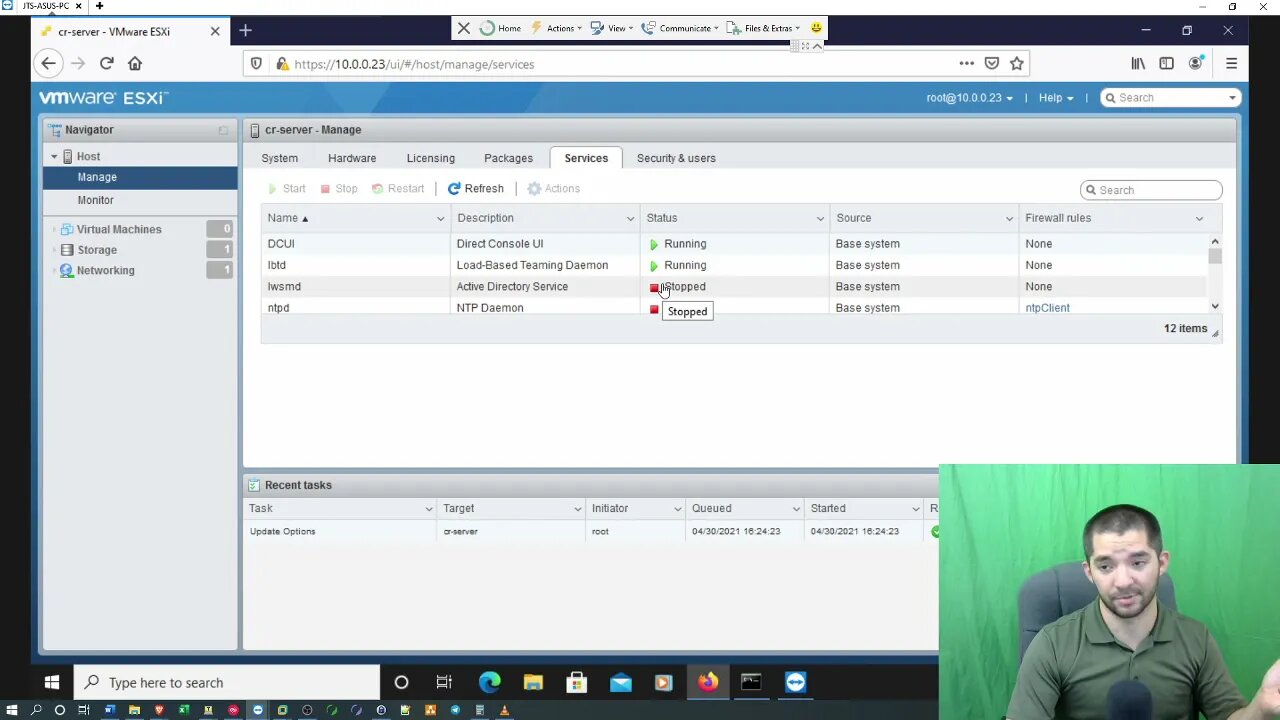Open Name column dropdown arrow

pos(440,218)
